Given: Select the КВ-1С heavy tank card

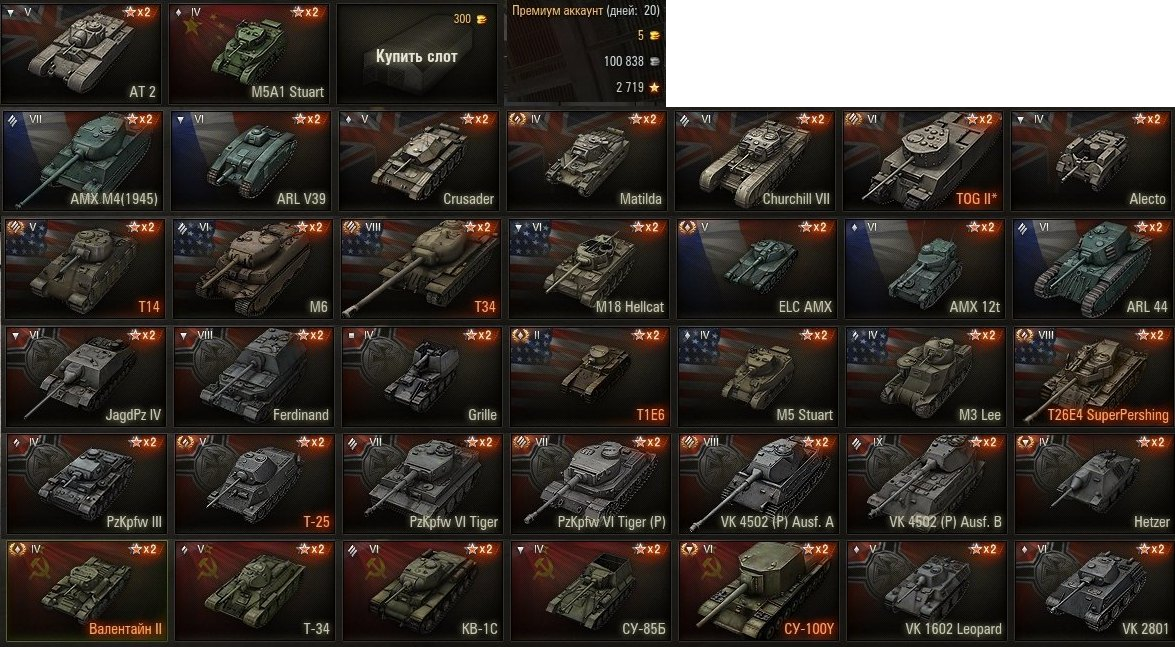Looking at the screenshot, I should tap(421, 591).
